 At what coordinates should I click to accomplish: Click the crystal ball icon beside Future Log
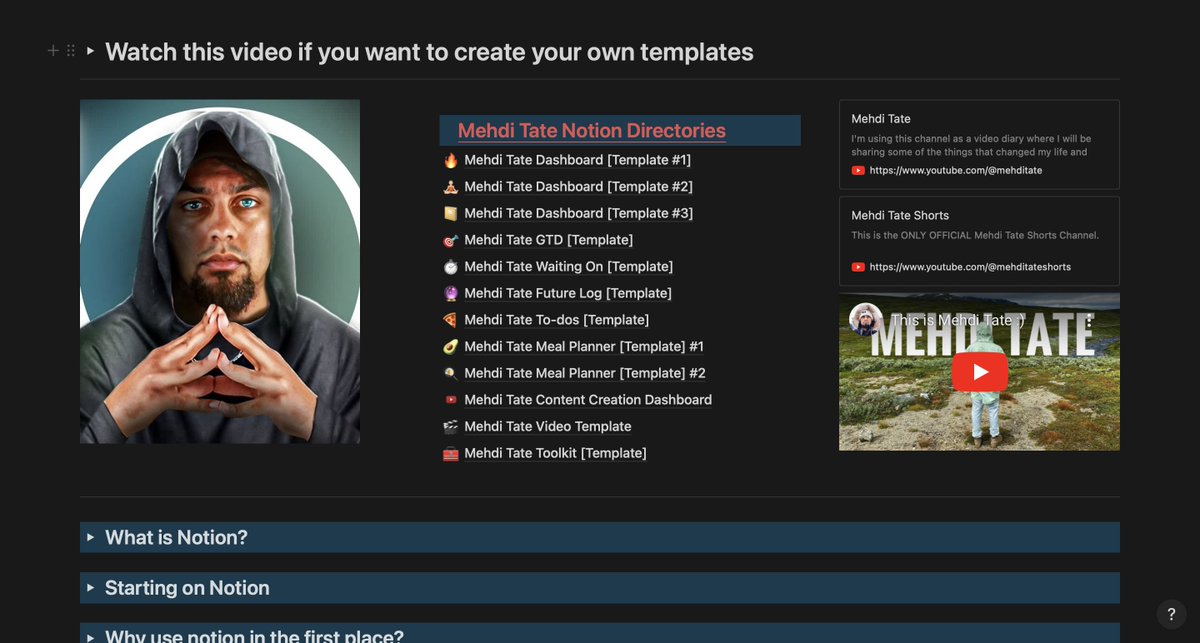[450, 293]
